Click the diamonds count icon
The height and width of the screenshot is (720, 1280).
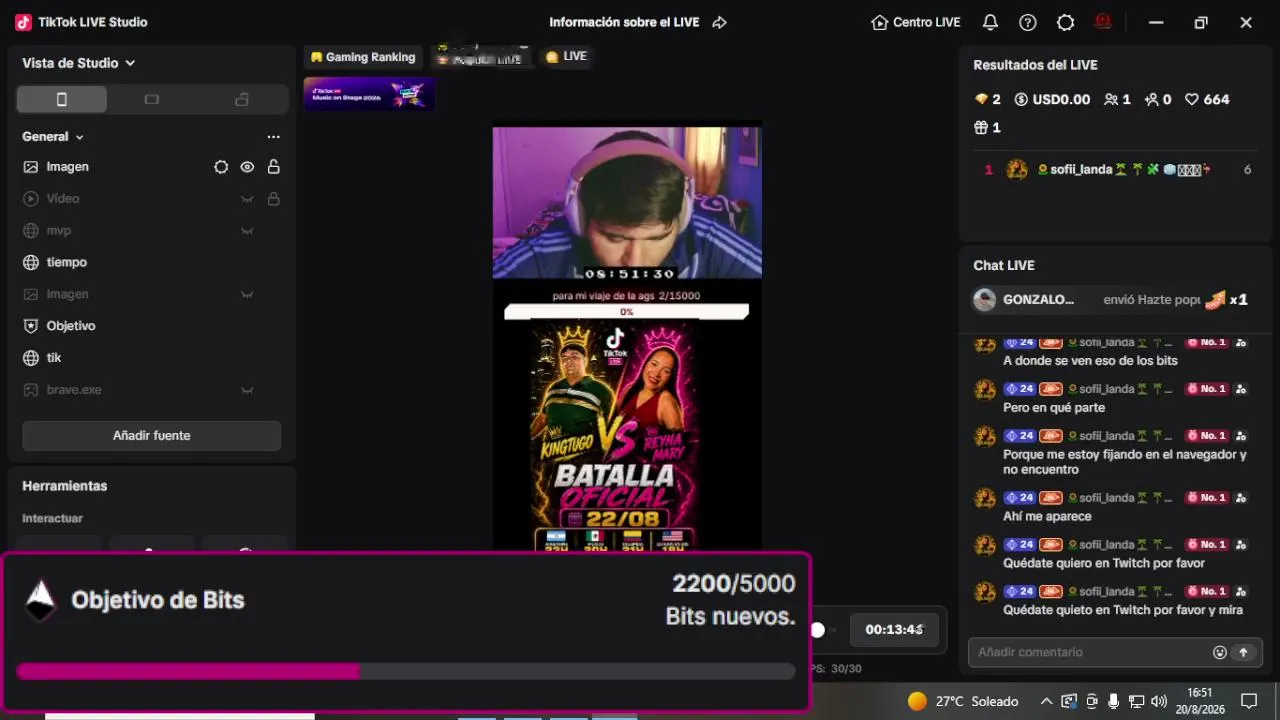click(981, 99)
